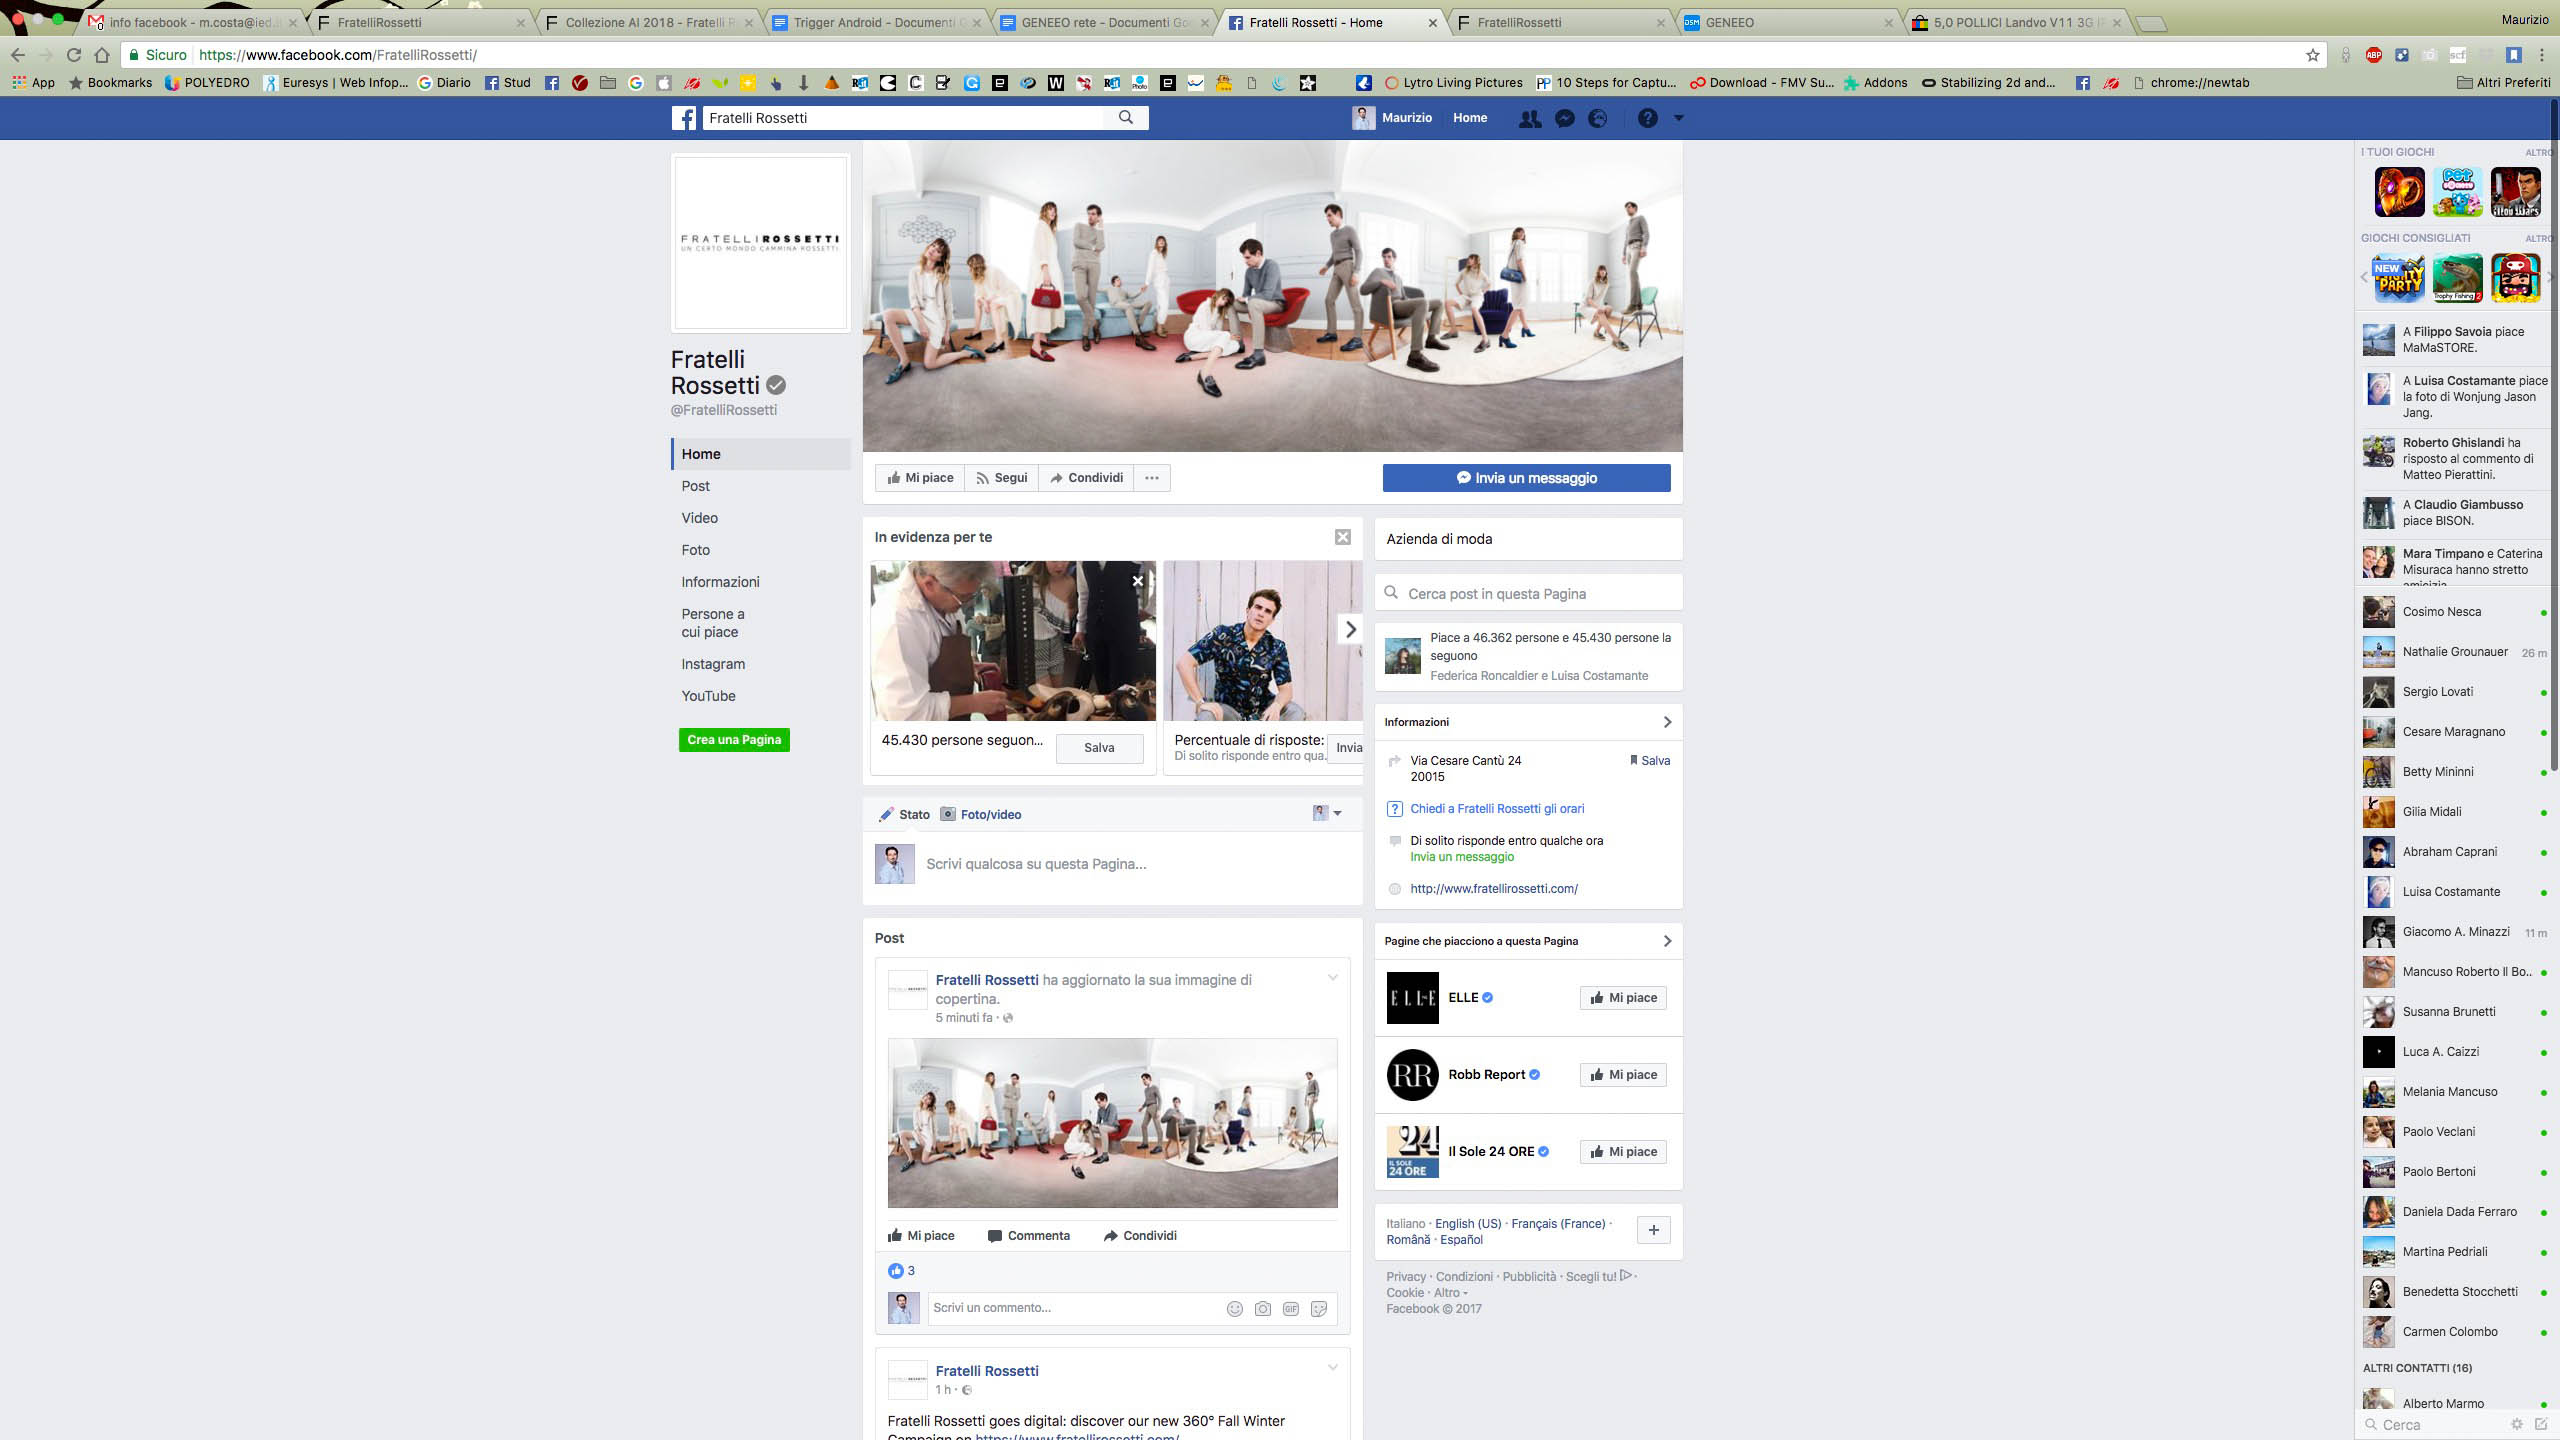Click Chiedi a Fratelli Rossetti gli orari
Viewport: 2560px width, 1440px height.
[x=1497, y=809]
